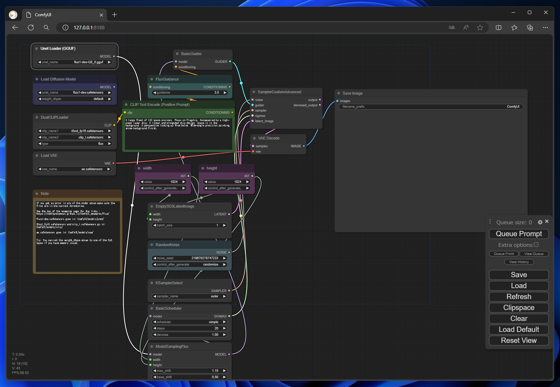Viewport: 560px width, 387px height.
Task: Collapse the BasicGuider node via its dot
Action: coord(177,54)
